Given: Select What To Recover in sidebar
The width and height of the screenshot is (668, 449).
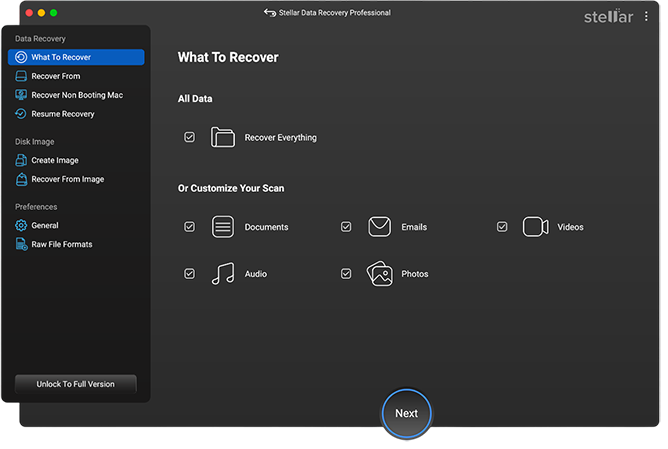Looking at the screenshot, I should (76, 57).
